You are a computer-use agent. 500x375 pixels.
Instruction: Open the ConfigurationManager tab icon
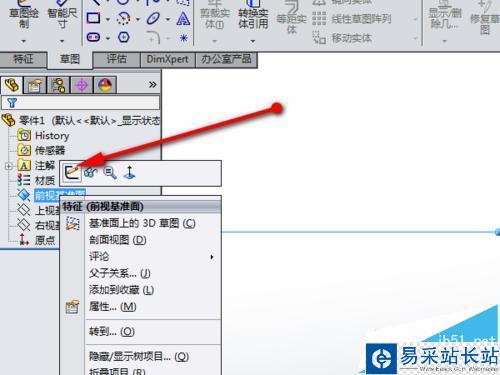(x=58, y=85)
